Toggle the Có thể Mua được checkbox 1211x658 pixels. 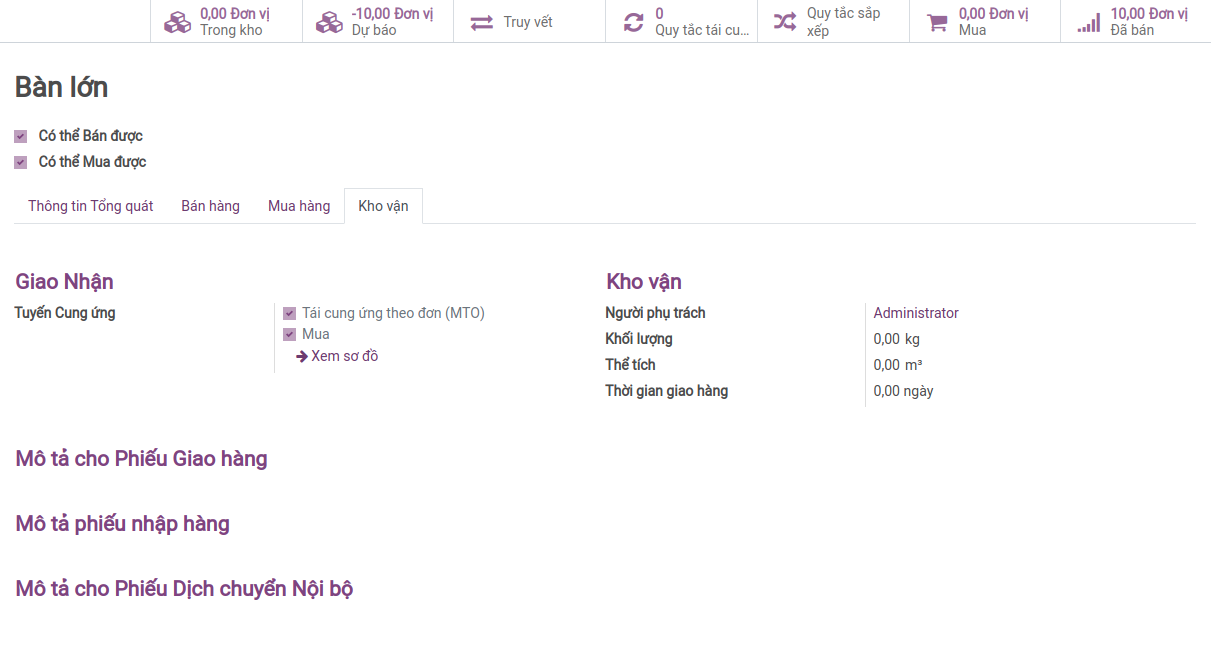click(x=20, y=162)
